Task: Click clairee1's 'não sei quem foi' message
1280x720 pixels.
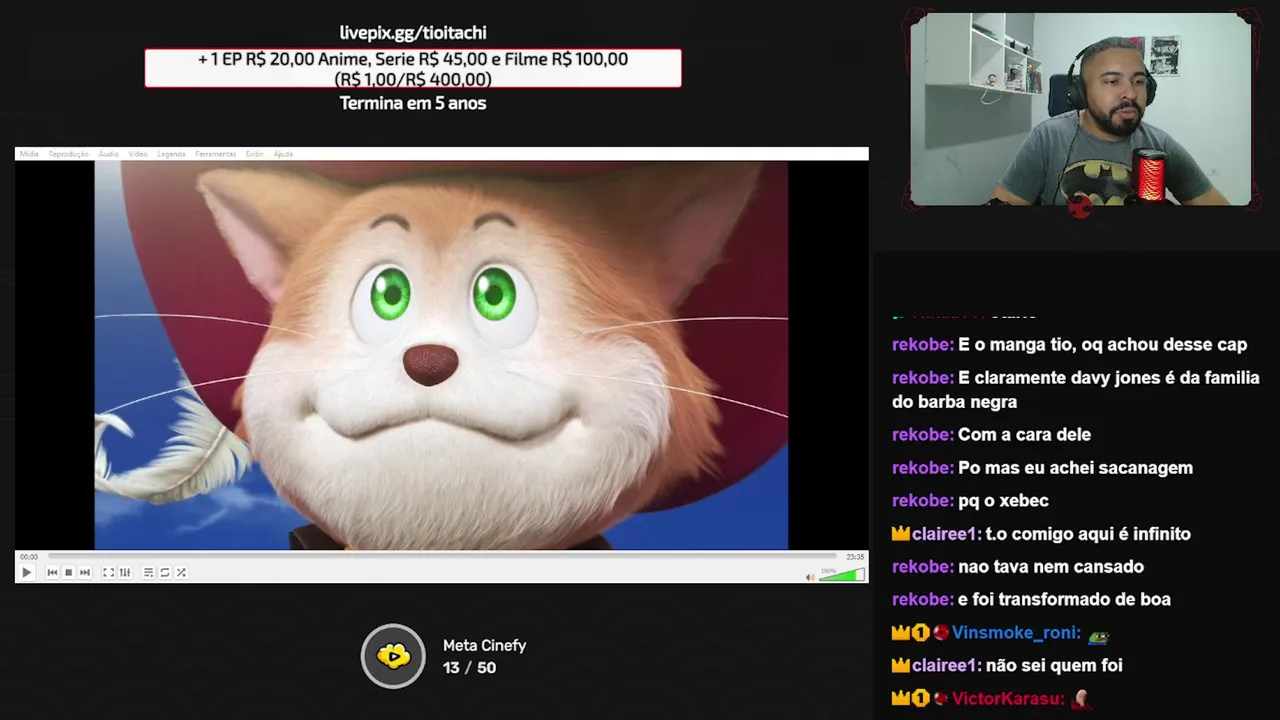Action: pyautogui.click(x=1007, y=666)
